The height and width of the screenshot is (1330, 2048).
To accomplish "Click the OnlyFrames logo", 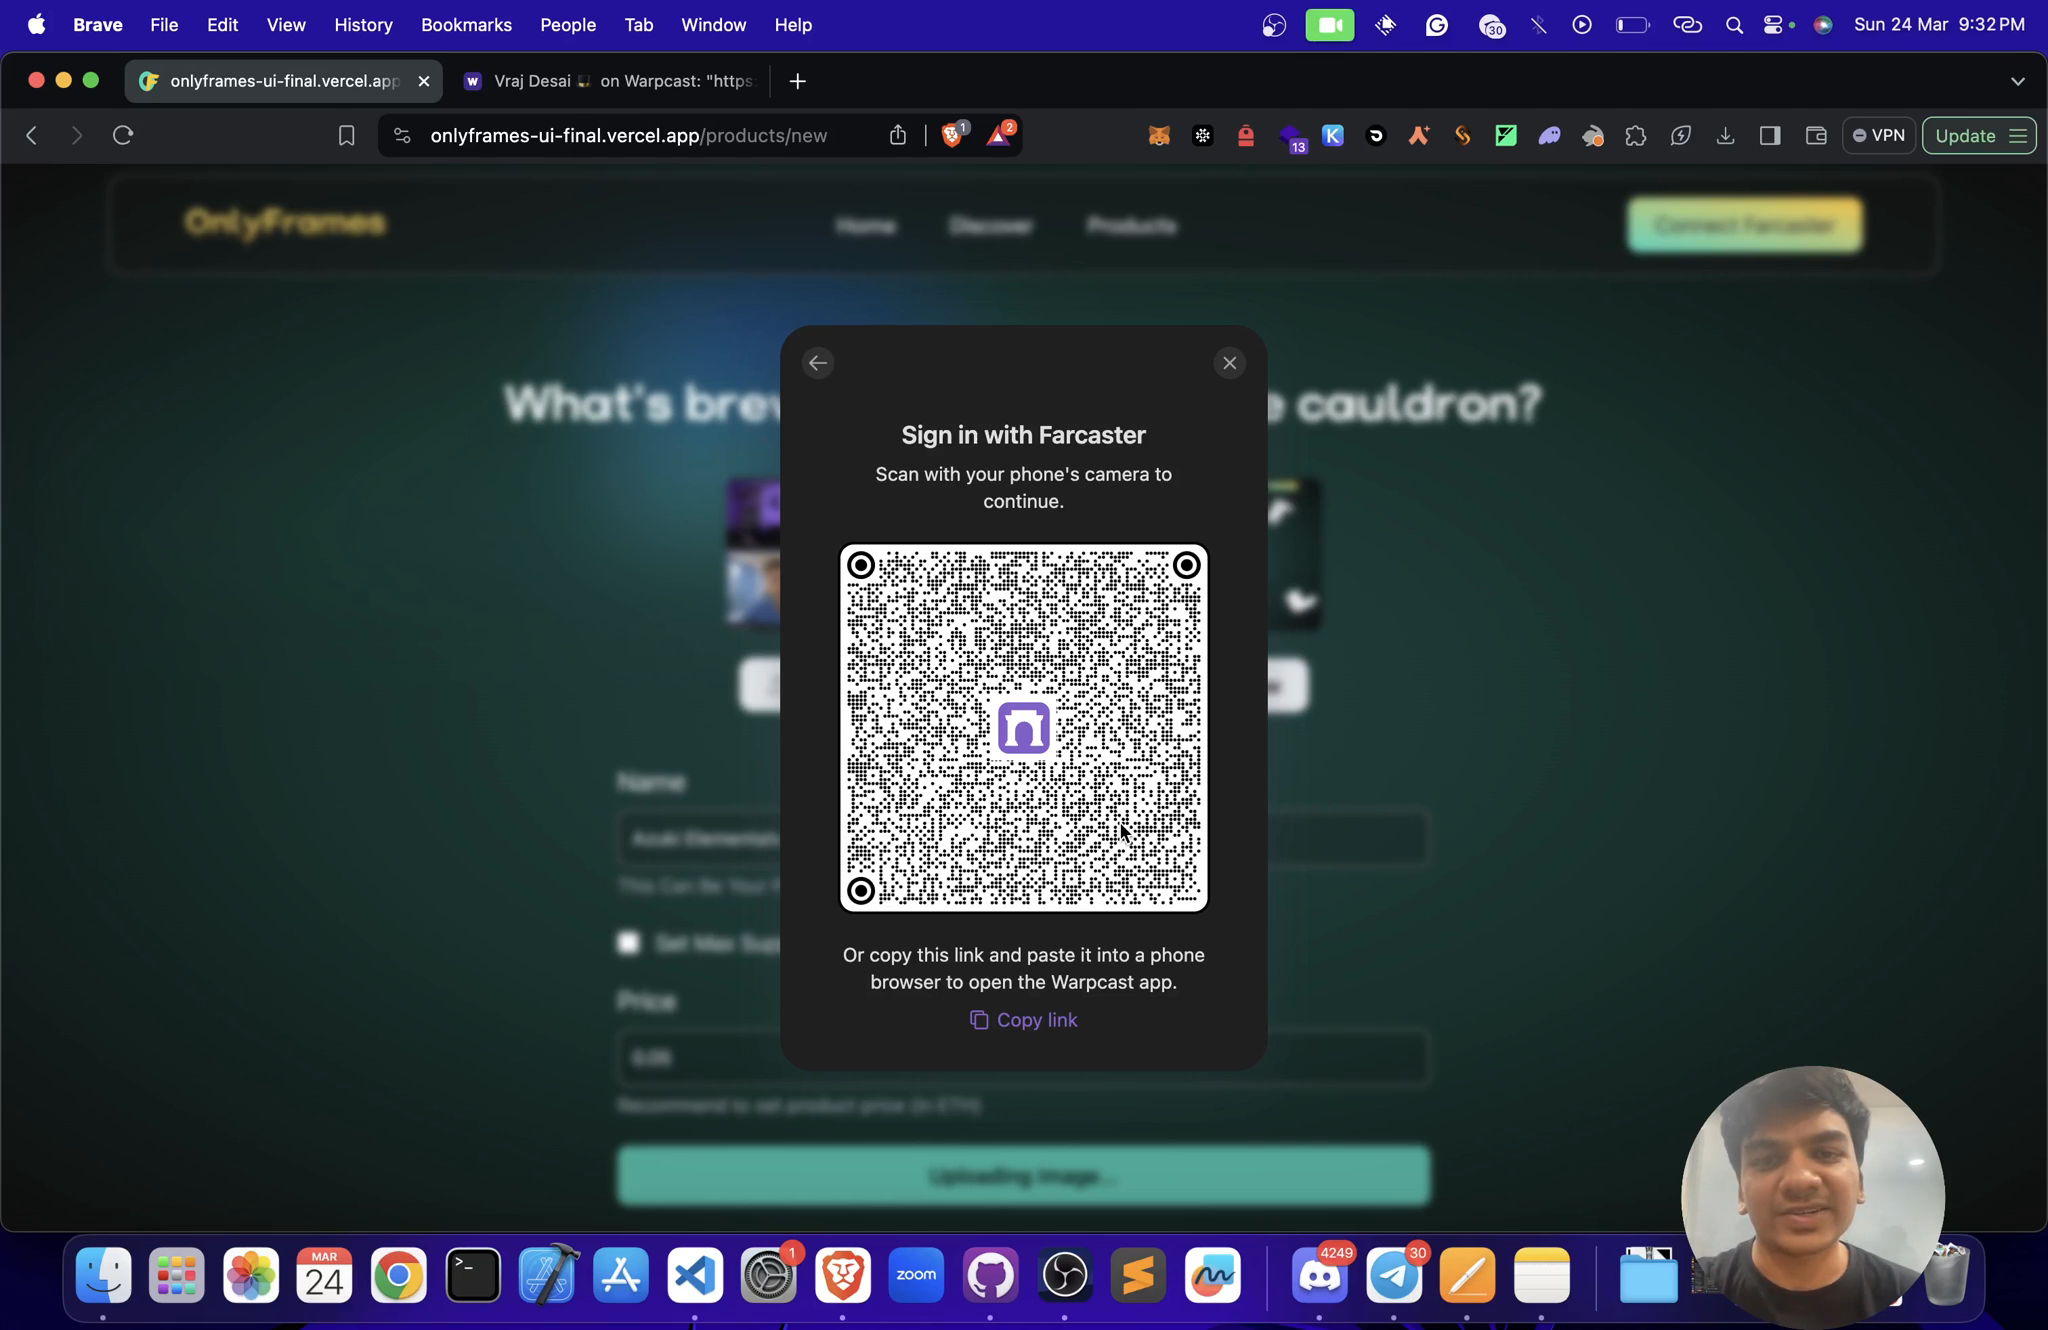I will tap(285, 222).
